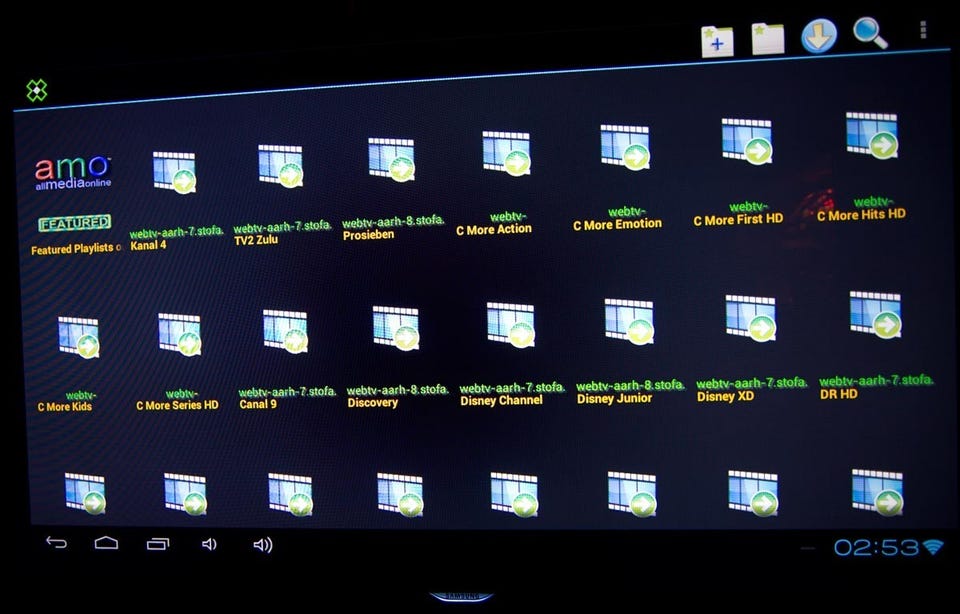This screenshot has width=960, height=614.
Task: Click the 'TV2 Zulu' label
Action: 256,240
